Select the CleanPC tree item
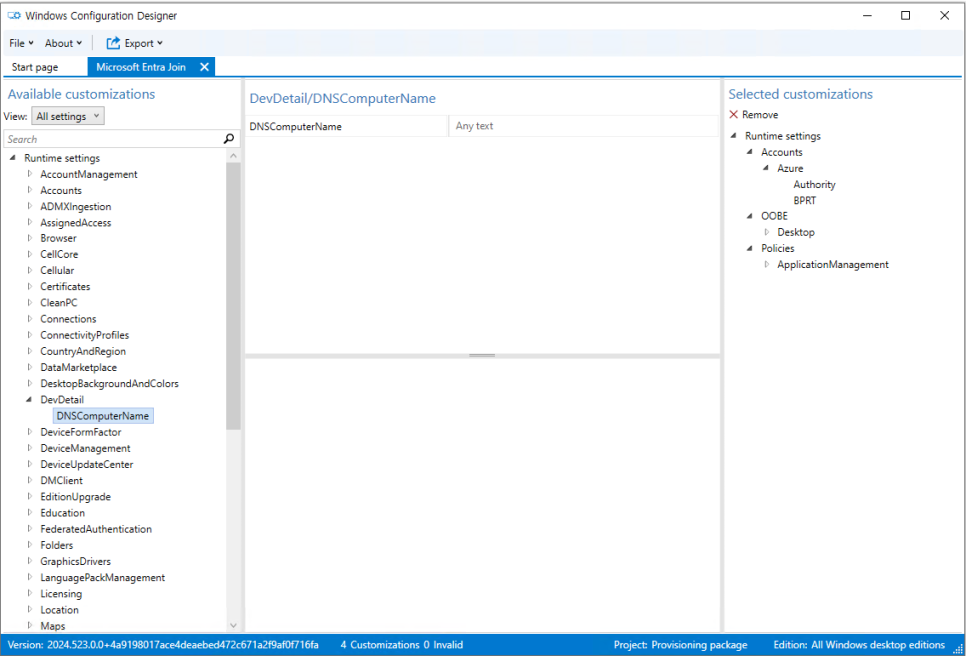 click(x=59, y=302)
